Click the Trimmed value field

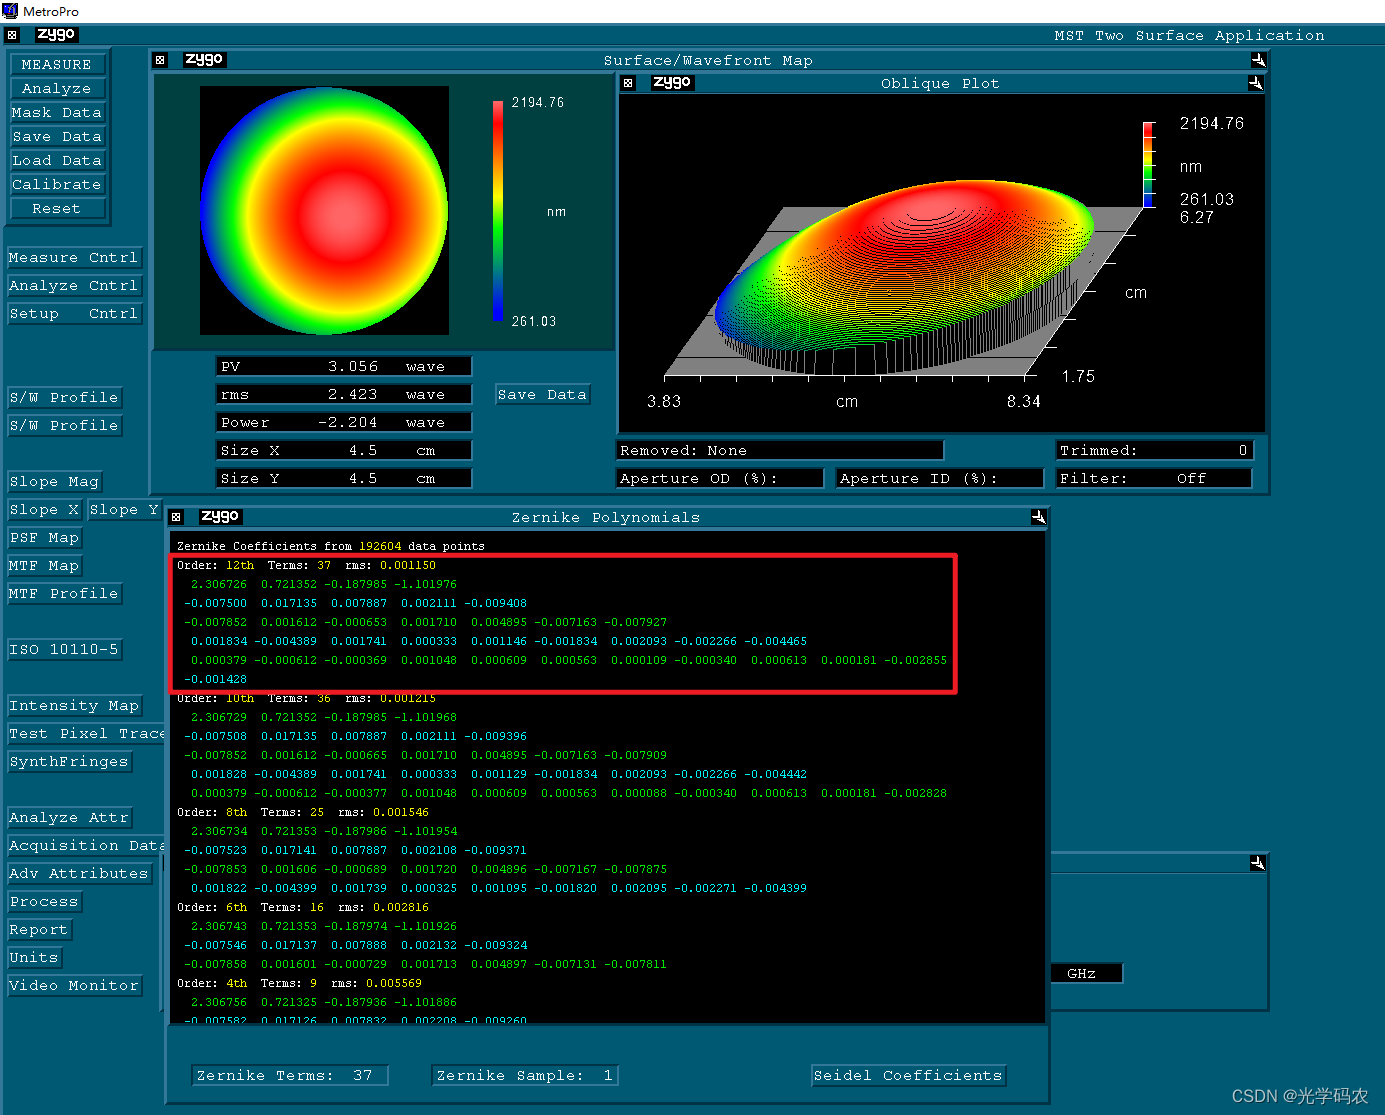click(x=1154, y=451)
